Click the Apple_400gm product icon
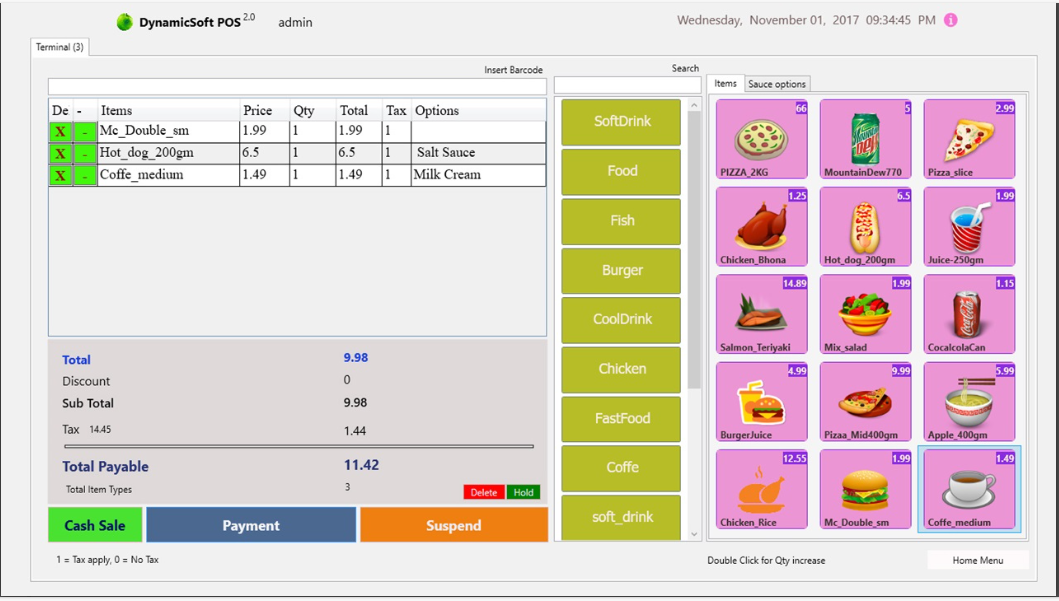This screenshot has height=601, width=1059. click(x=969, y=401)
